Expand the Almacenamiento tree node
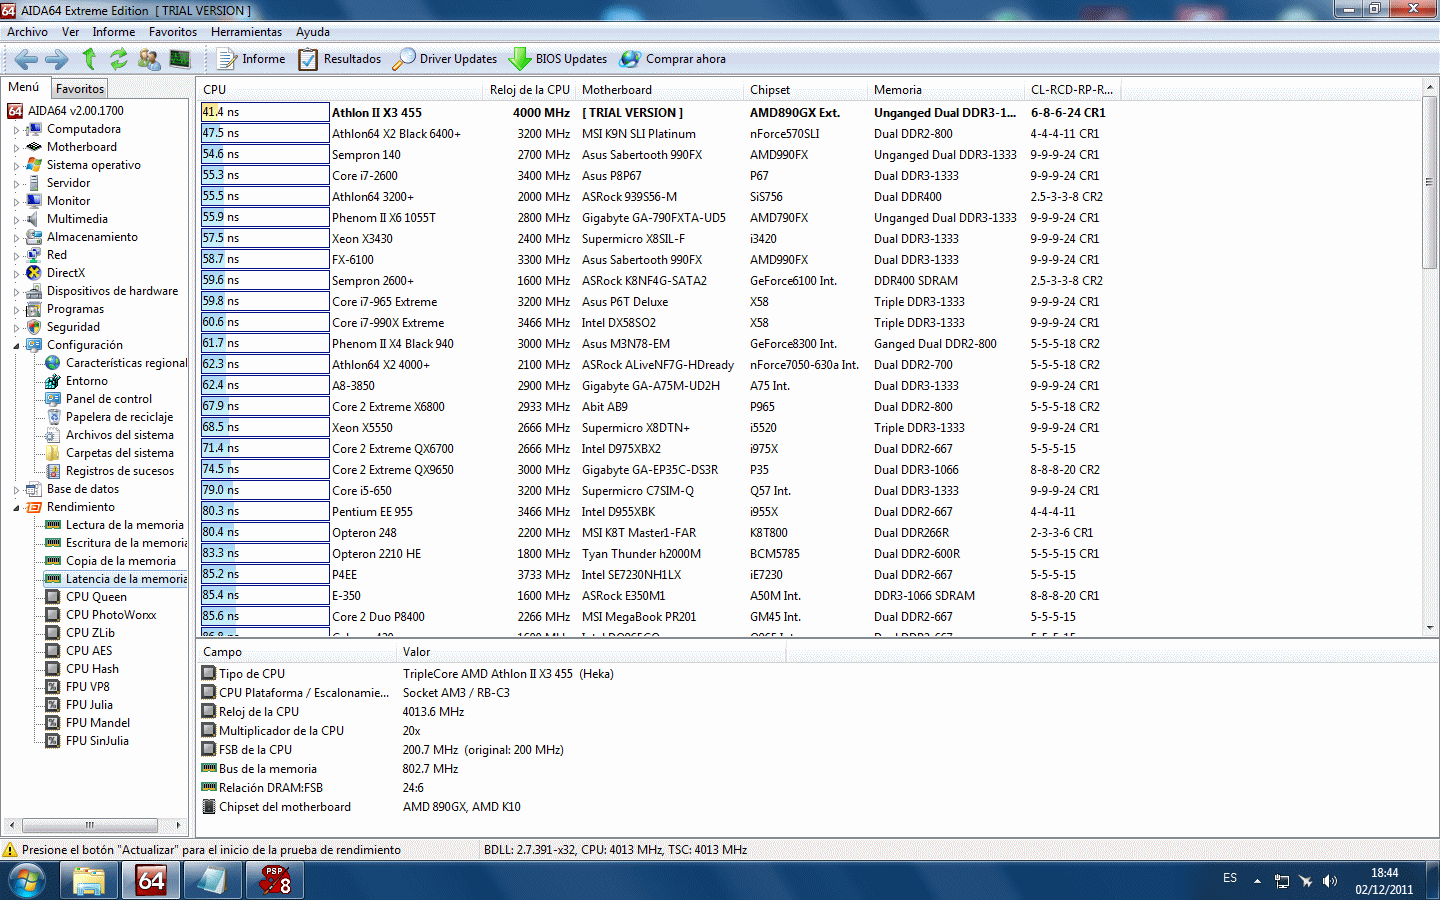1440x900 pixels. [16, 238]
